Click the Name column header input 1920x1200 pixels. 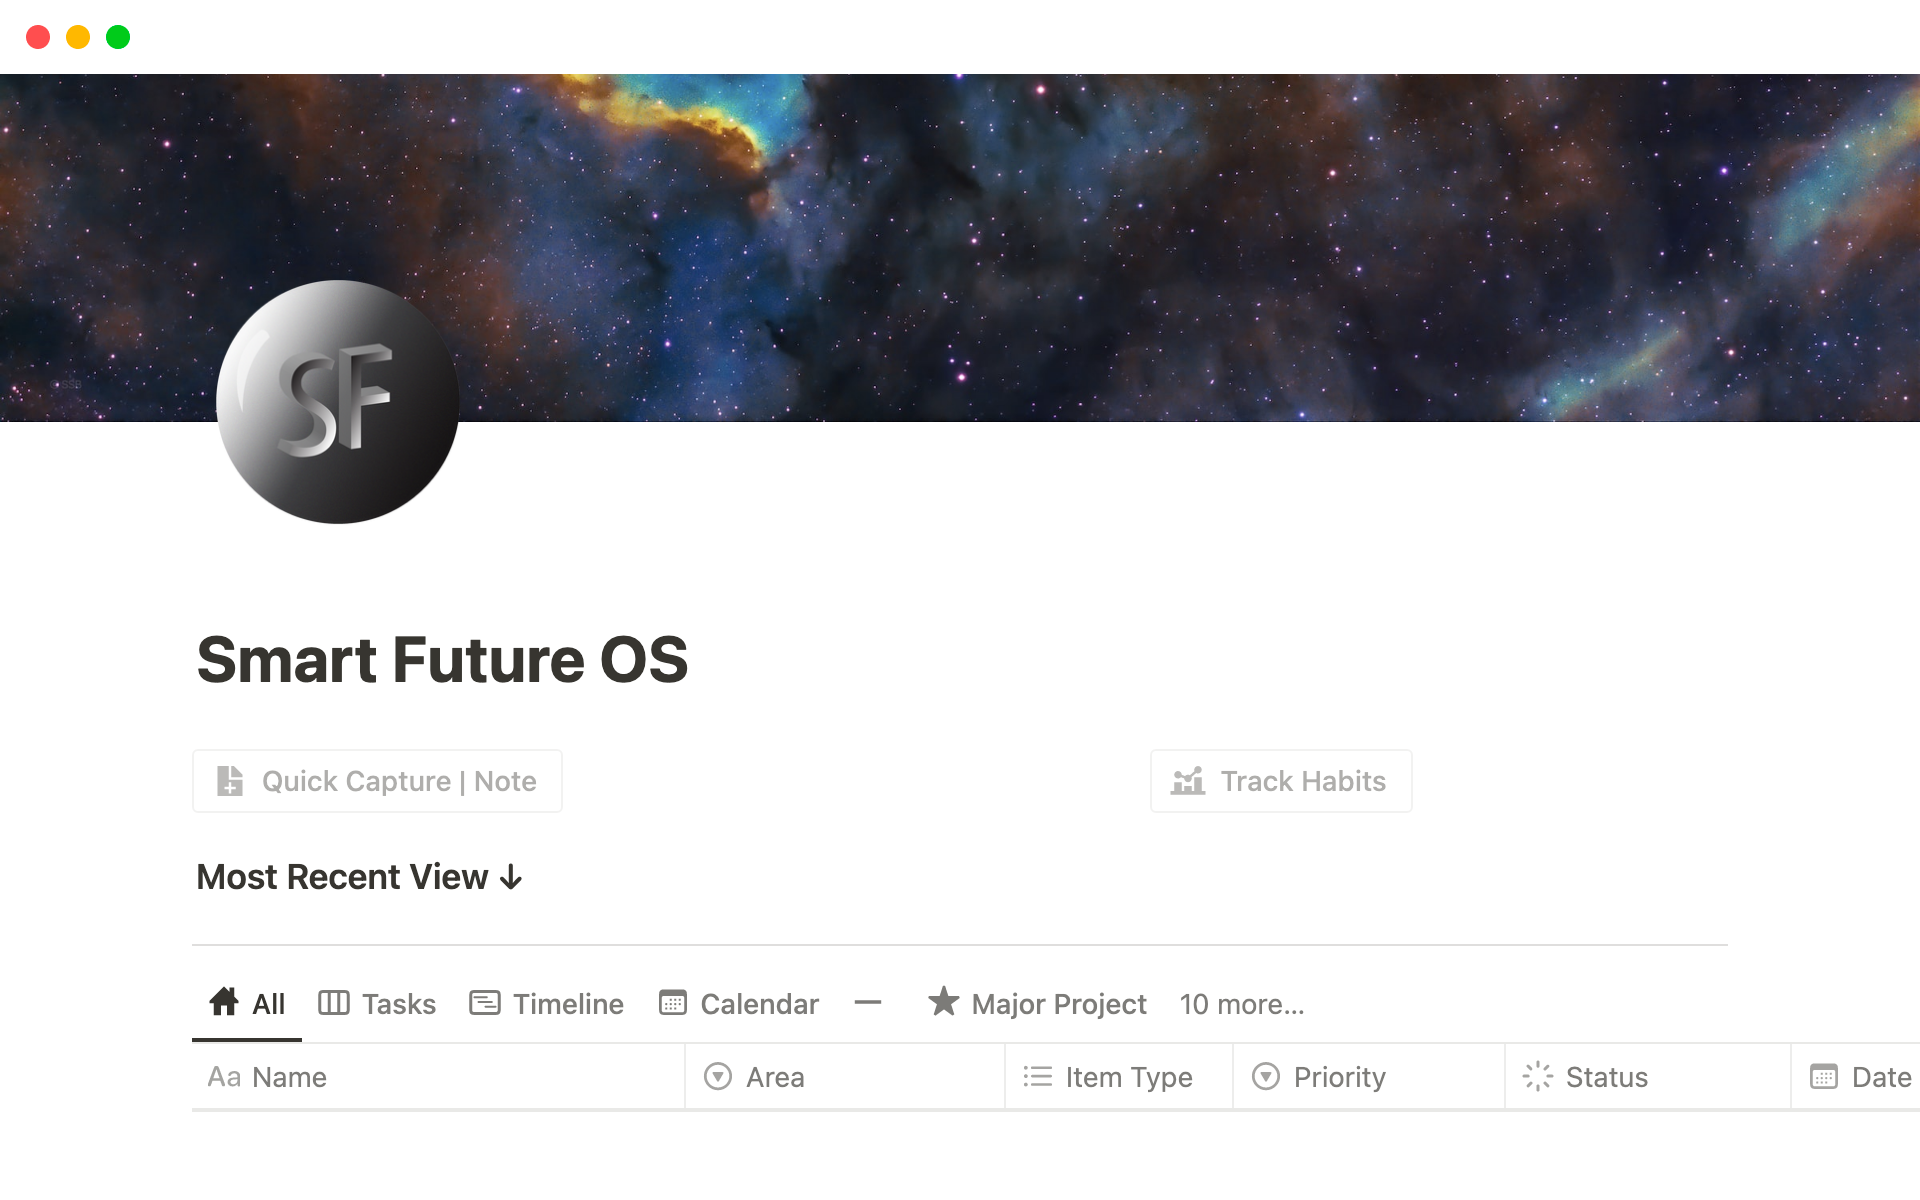[288, 1076]
